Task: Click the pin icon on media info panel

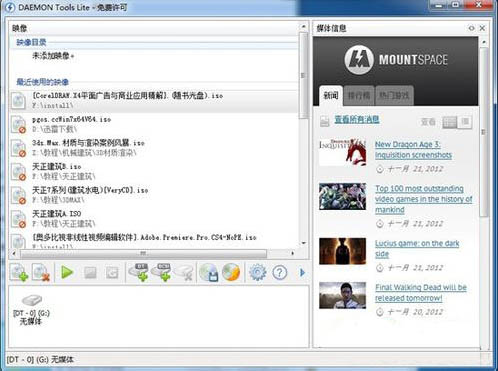Action: (x=471, y=28)
